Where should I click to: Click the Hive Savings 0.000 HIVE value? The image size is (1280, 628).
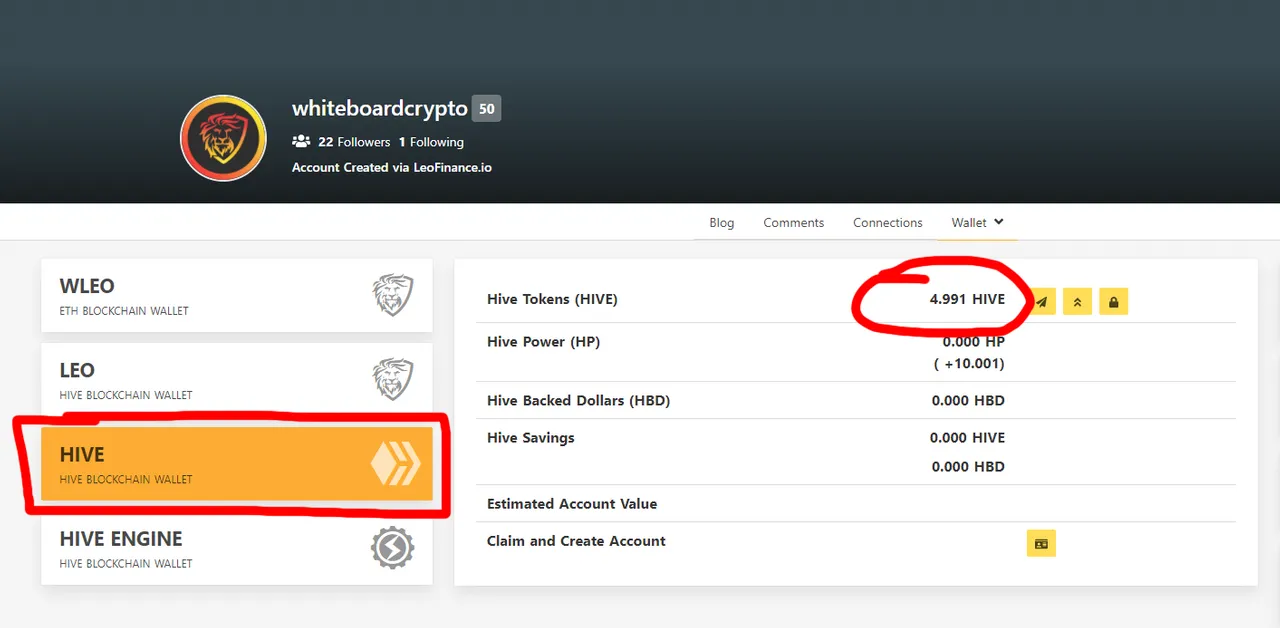[x=967, y=438]
